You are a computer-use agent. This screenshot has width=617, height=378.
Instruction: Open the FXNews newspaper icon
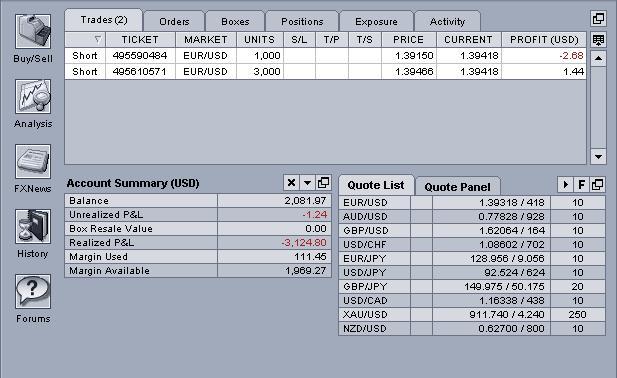coord(33,161)
